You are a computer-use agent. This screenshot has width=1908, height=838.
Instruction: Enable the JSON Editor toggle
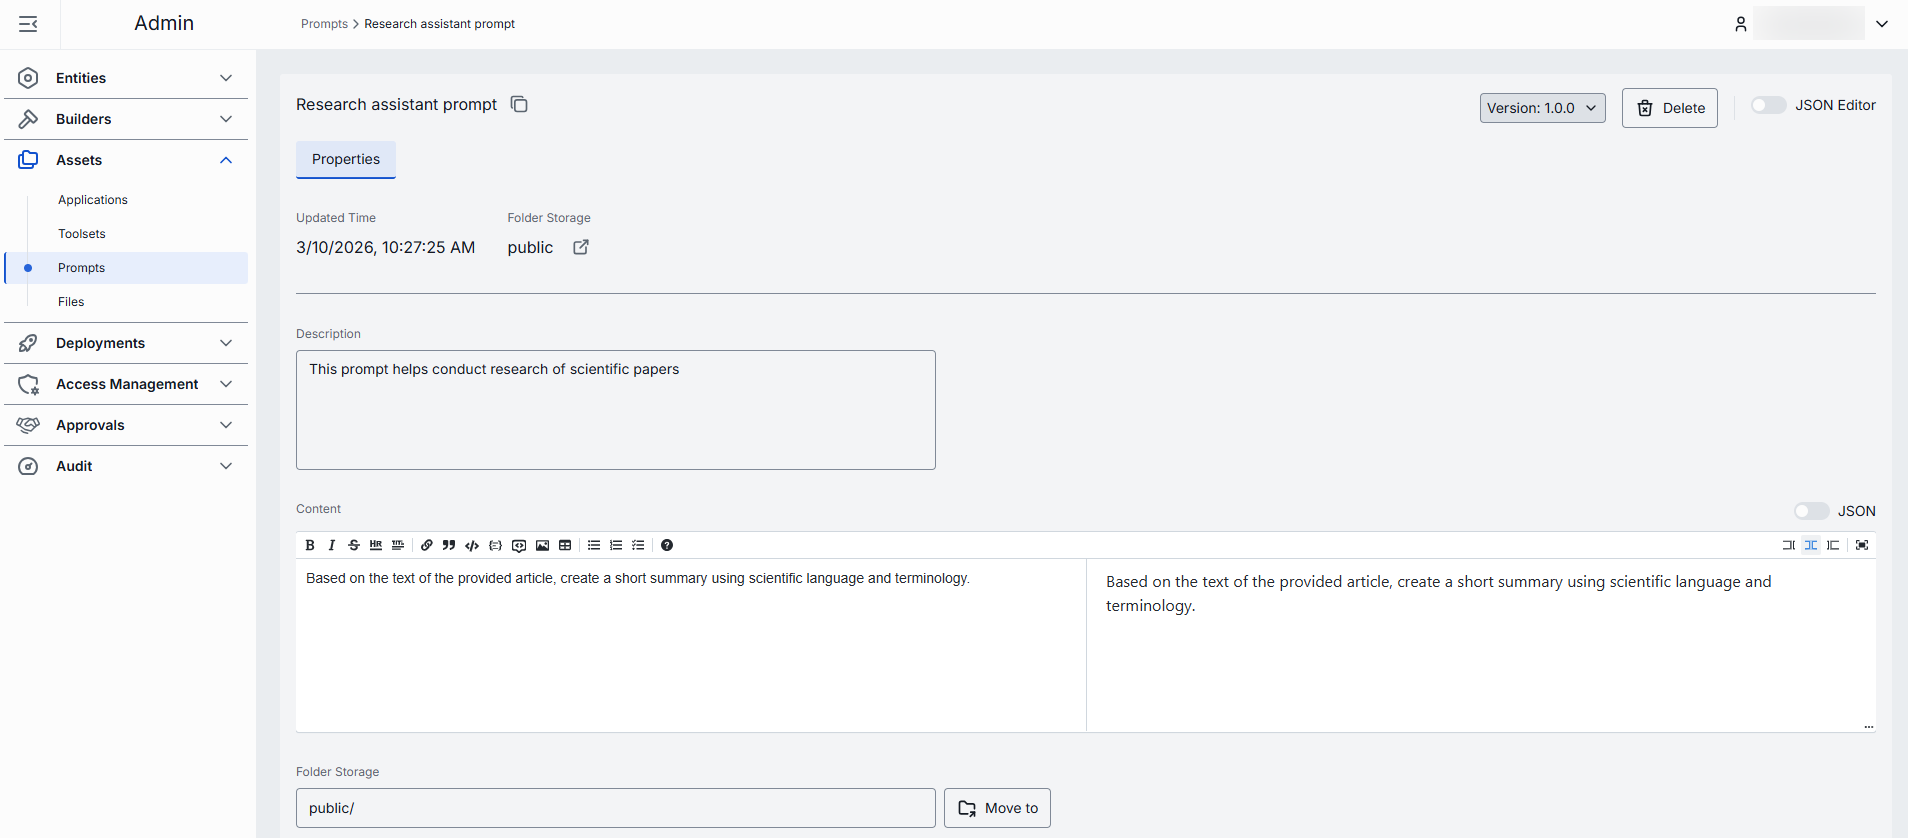1767,105
